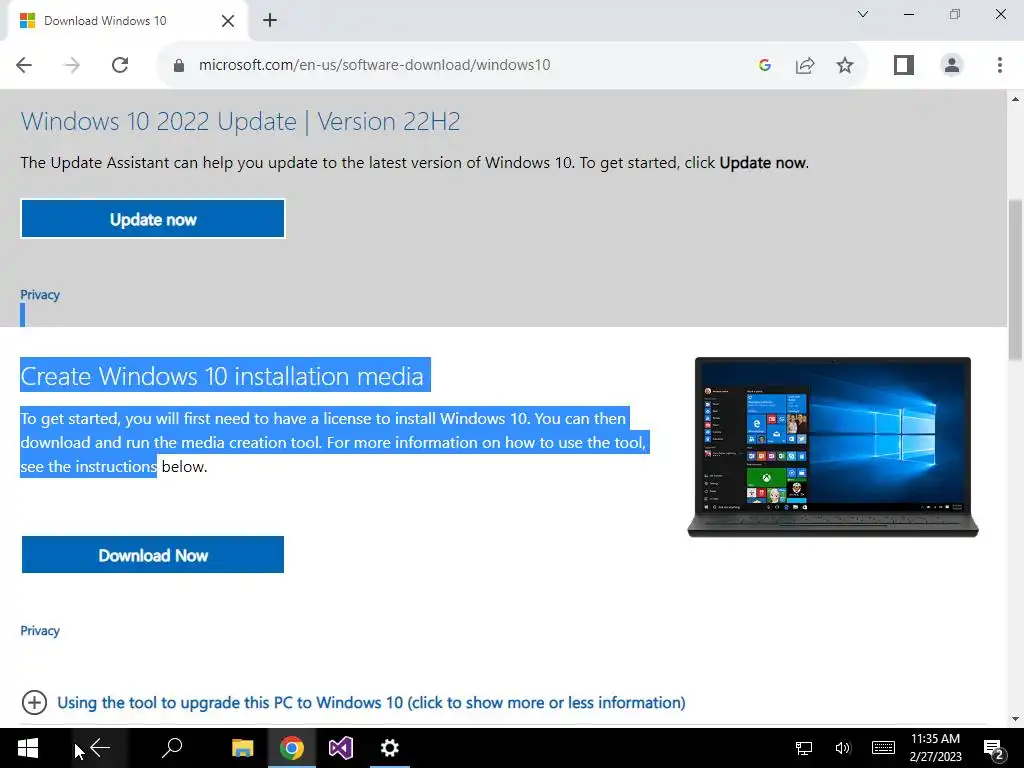Click the scrollbar up arrow
This screenshot has height=768, width=1024.
coord(1015,99)
